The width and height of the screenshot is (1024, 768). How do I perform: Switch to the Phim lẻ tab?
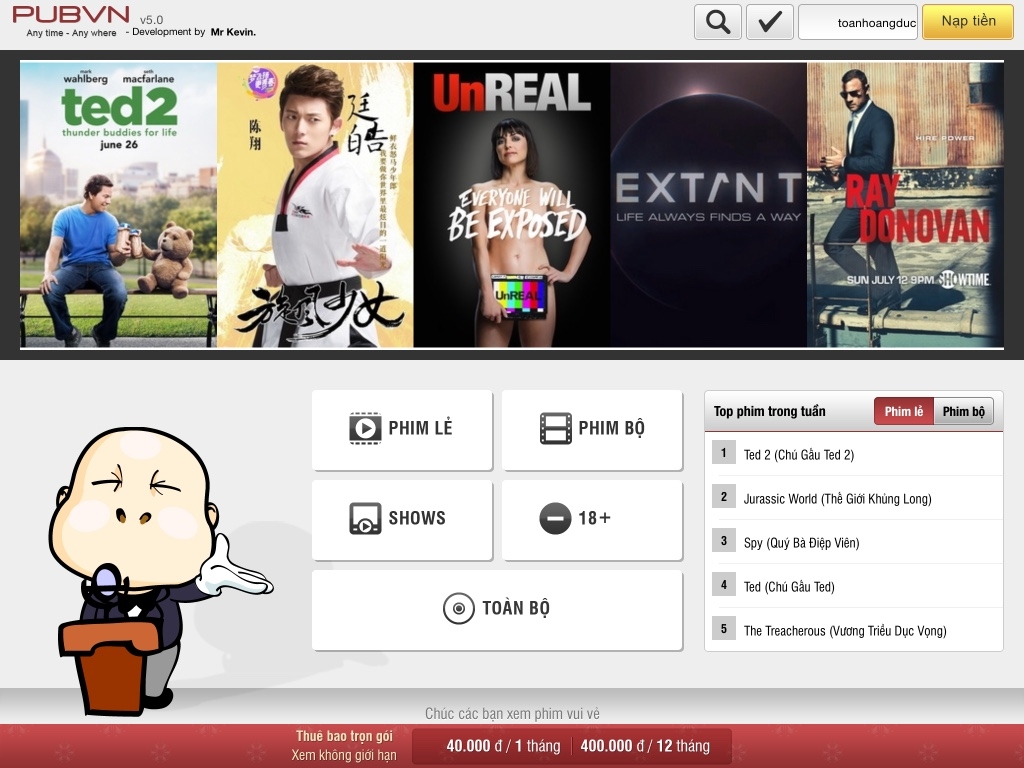pyautogui.click(x=904, y=411)
